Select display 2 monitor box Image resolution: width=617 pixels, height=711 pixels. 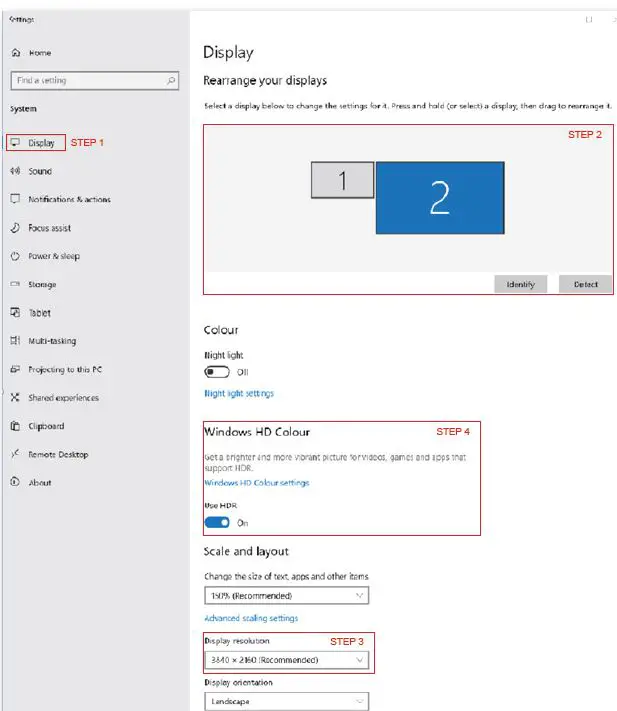coord(440,198)
